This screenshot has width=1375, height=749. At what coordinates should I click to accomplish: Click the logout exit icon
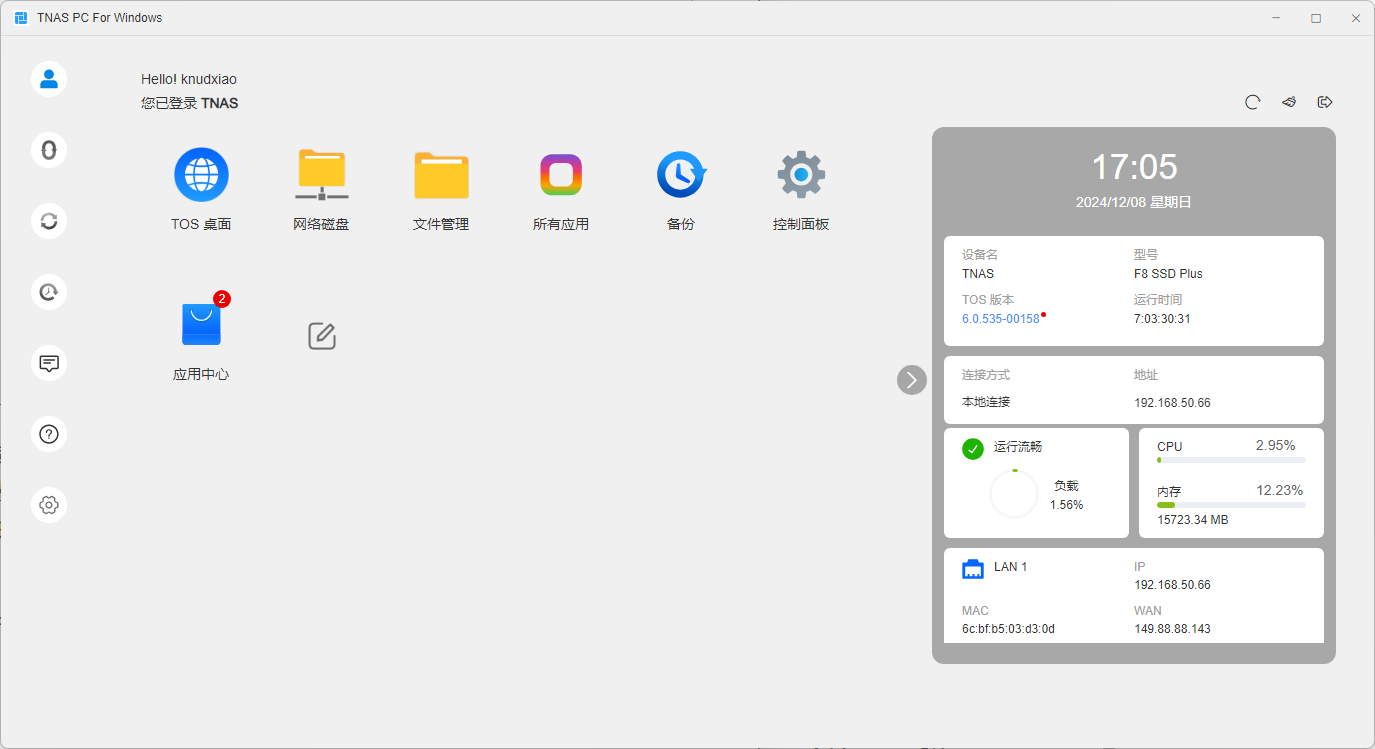(x=1325, y=102)
